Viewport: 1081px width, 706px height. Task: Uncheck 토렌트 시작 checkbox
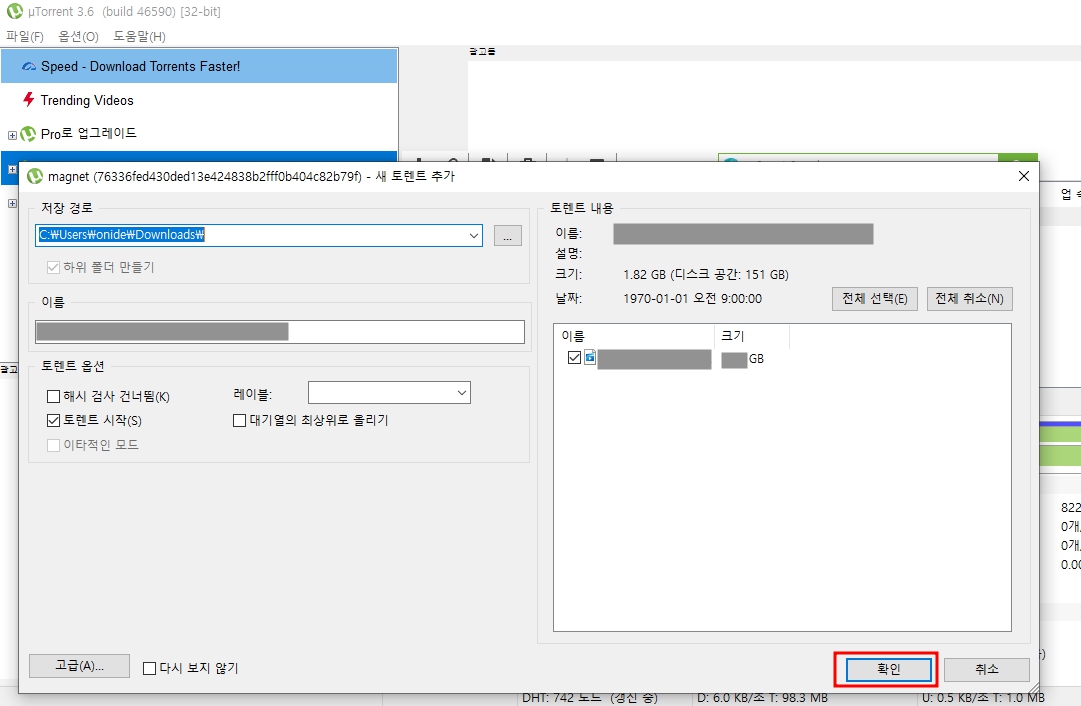point(53,420)
